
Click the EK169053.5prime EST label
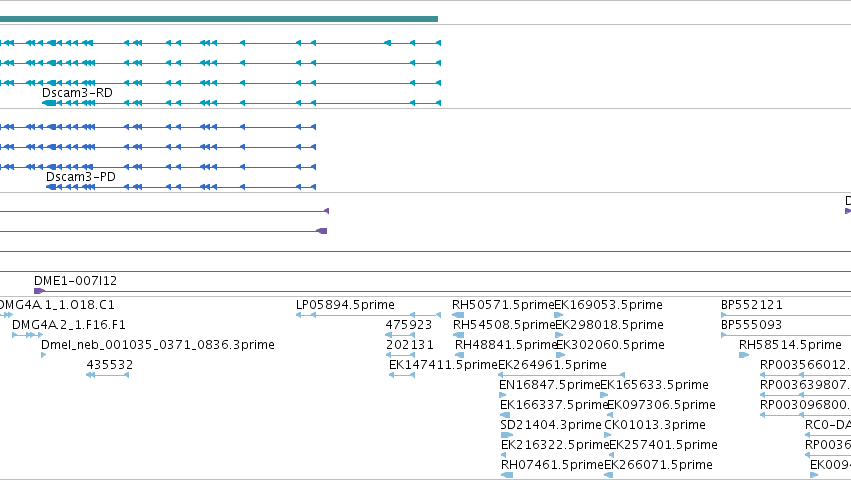pos(608,305)
